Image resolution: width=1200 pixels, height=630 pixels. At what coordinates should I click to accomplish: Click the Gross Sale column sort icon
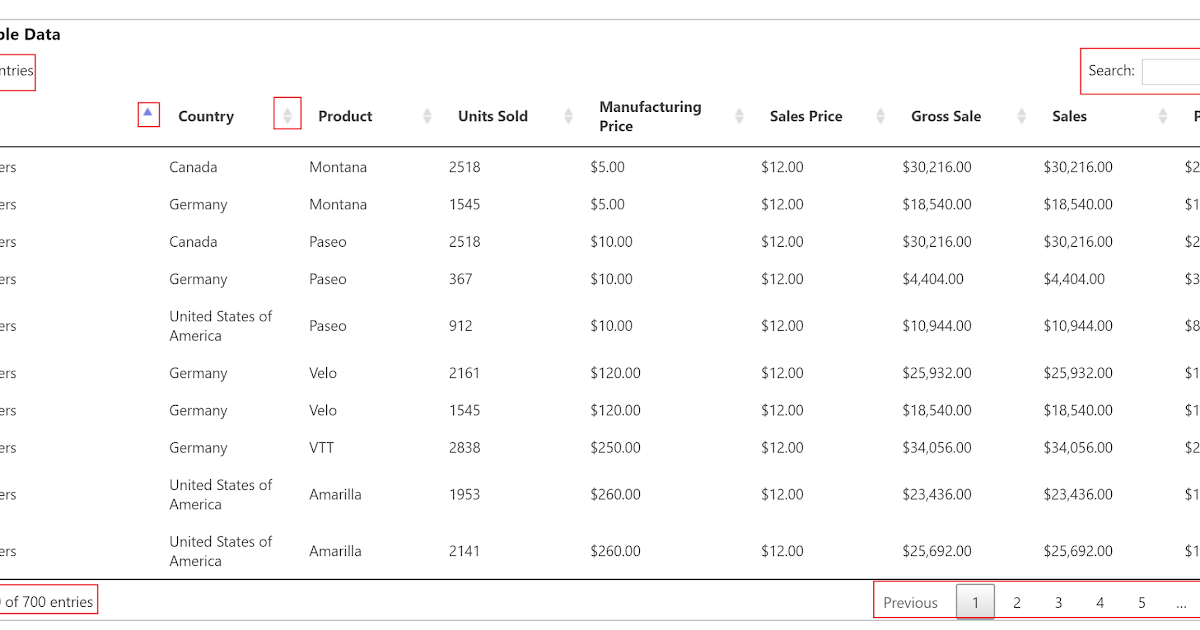click(x=1021, y=116)
